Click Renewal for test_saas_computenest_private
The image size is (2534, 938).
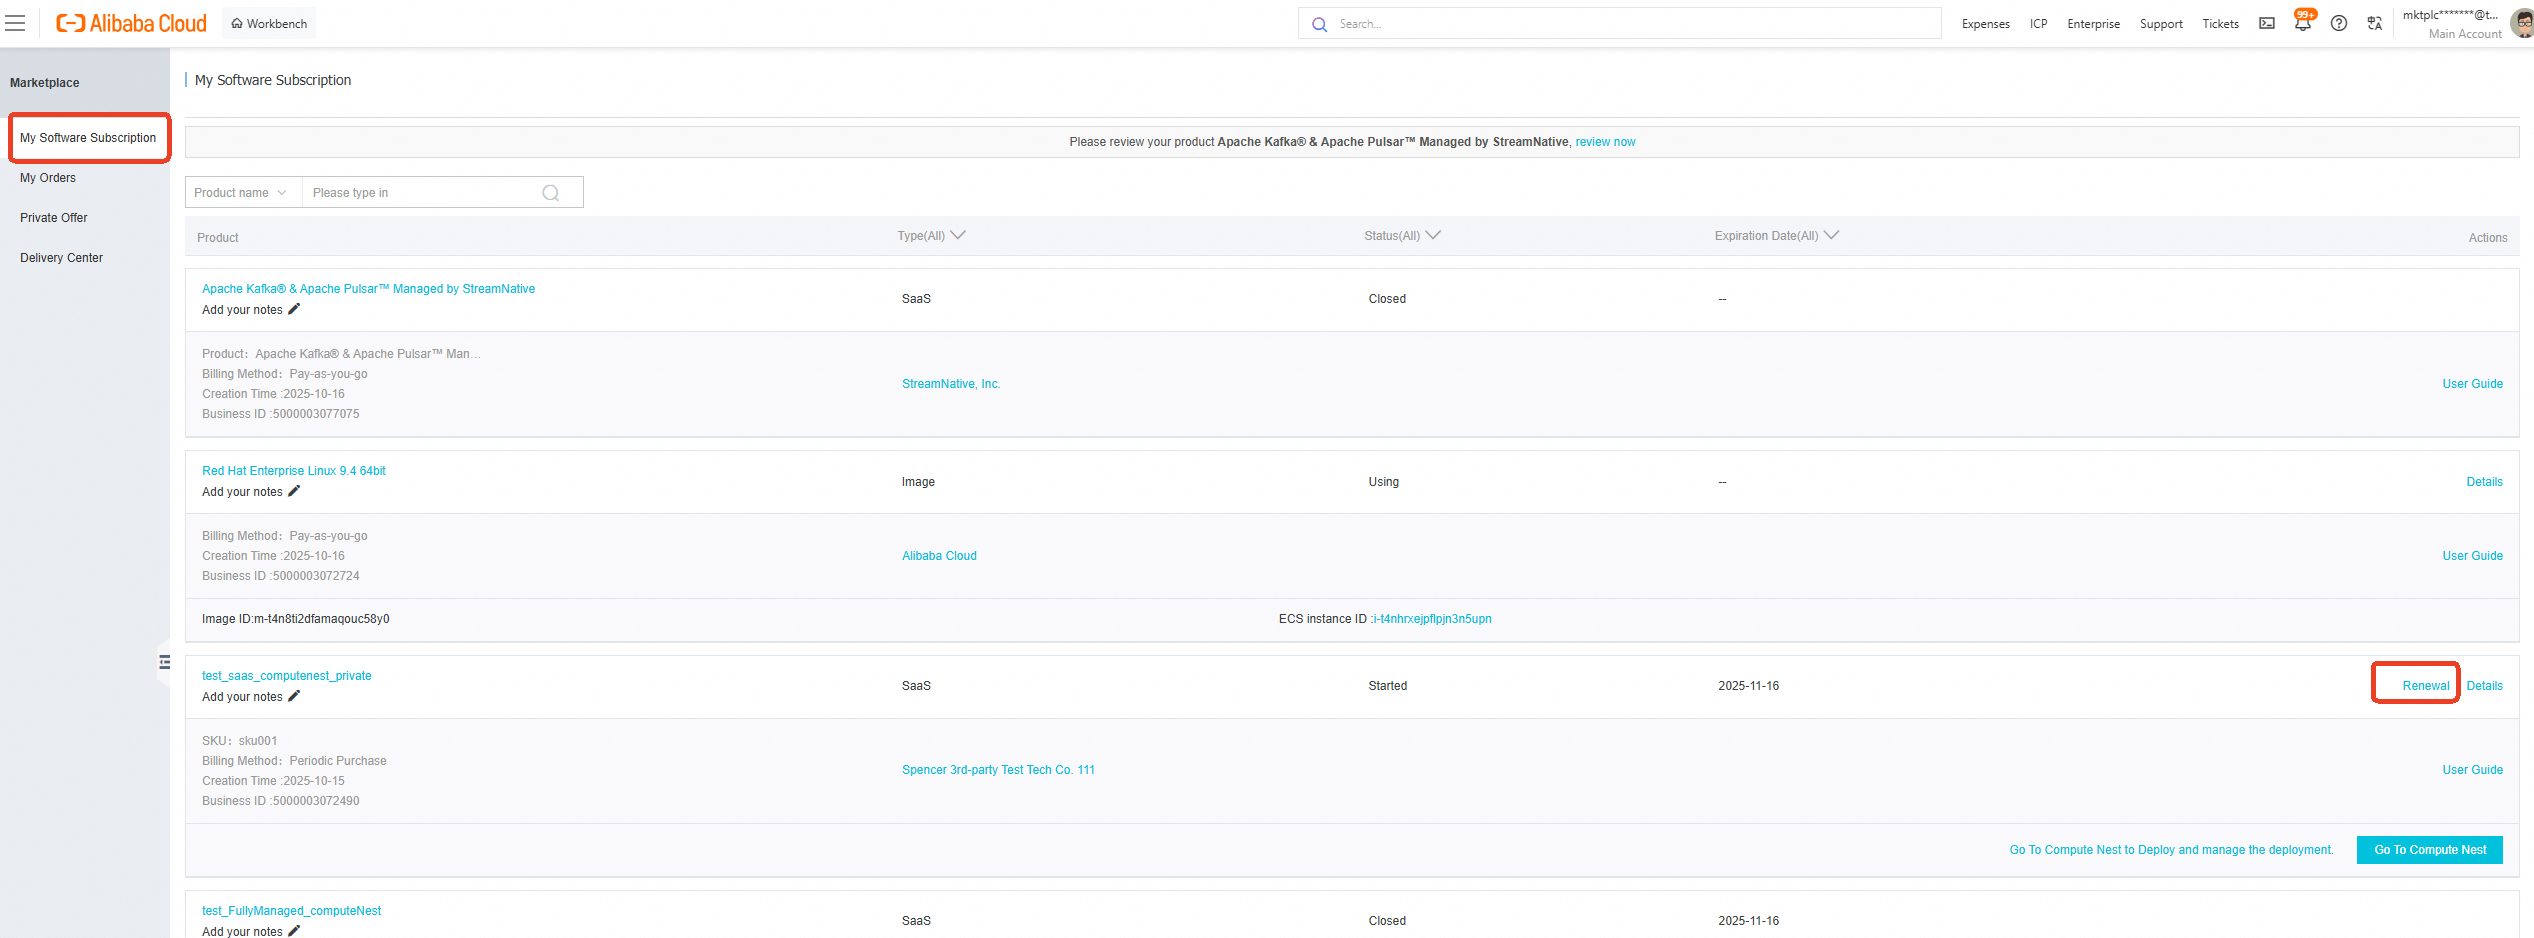coord(2426,686)
